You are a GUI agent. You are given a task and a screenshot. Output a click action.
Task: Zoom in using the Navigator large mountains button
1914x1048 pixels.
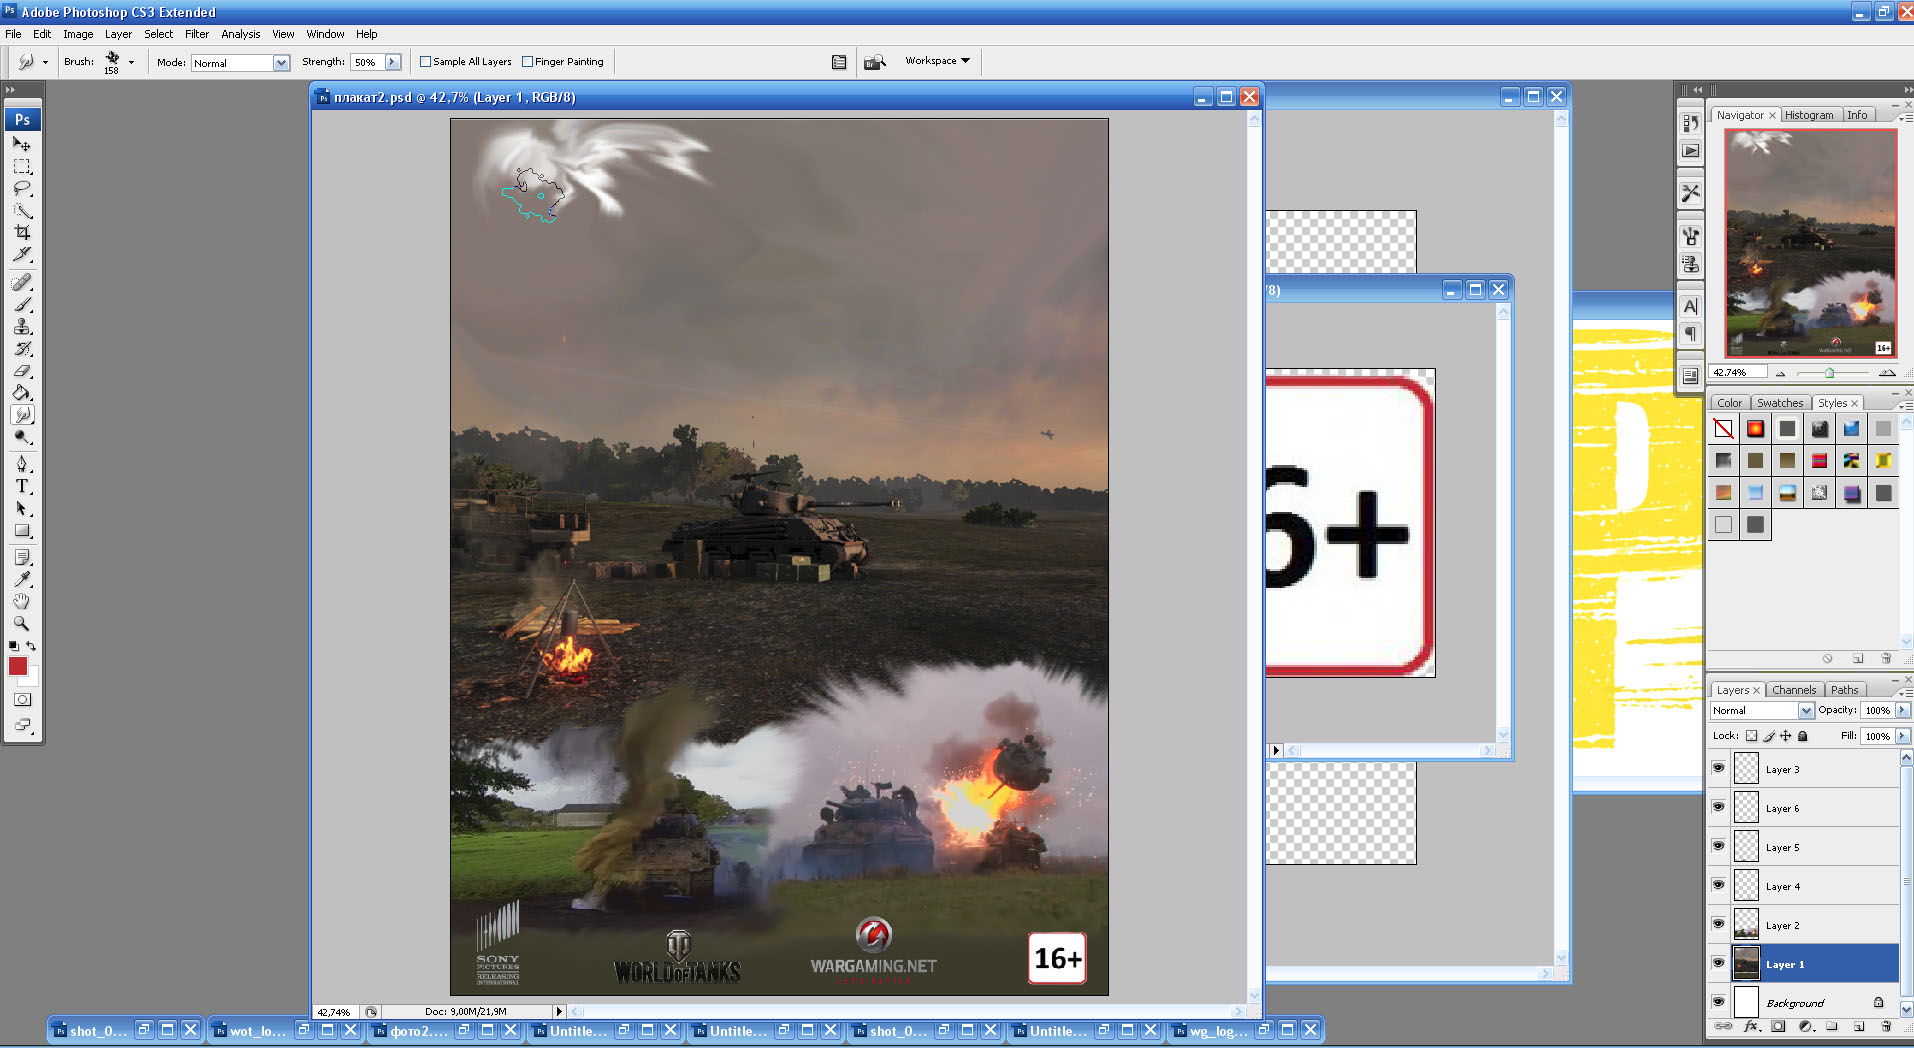(1887, 373)
